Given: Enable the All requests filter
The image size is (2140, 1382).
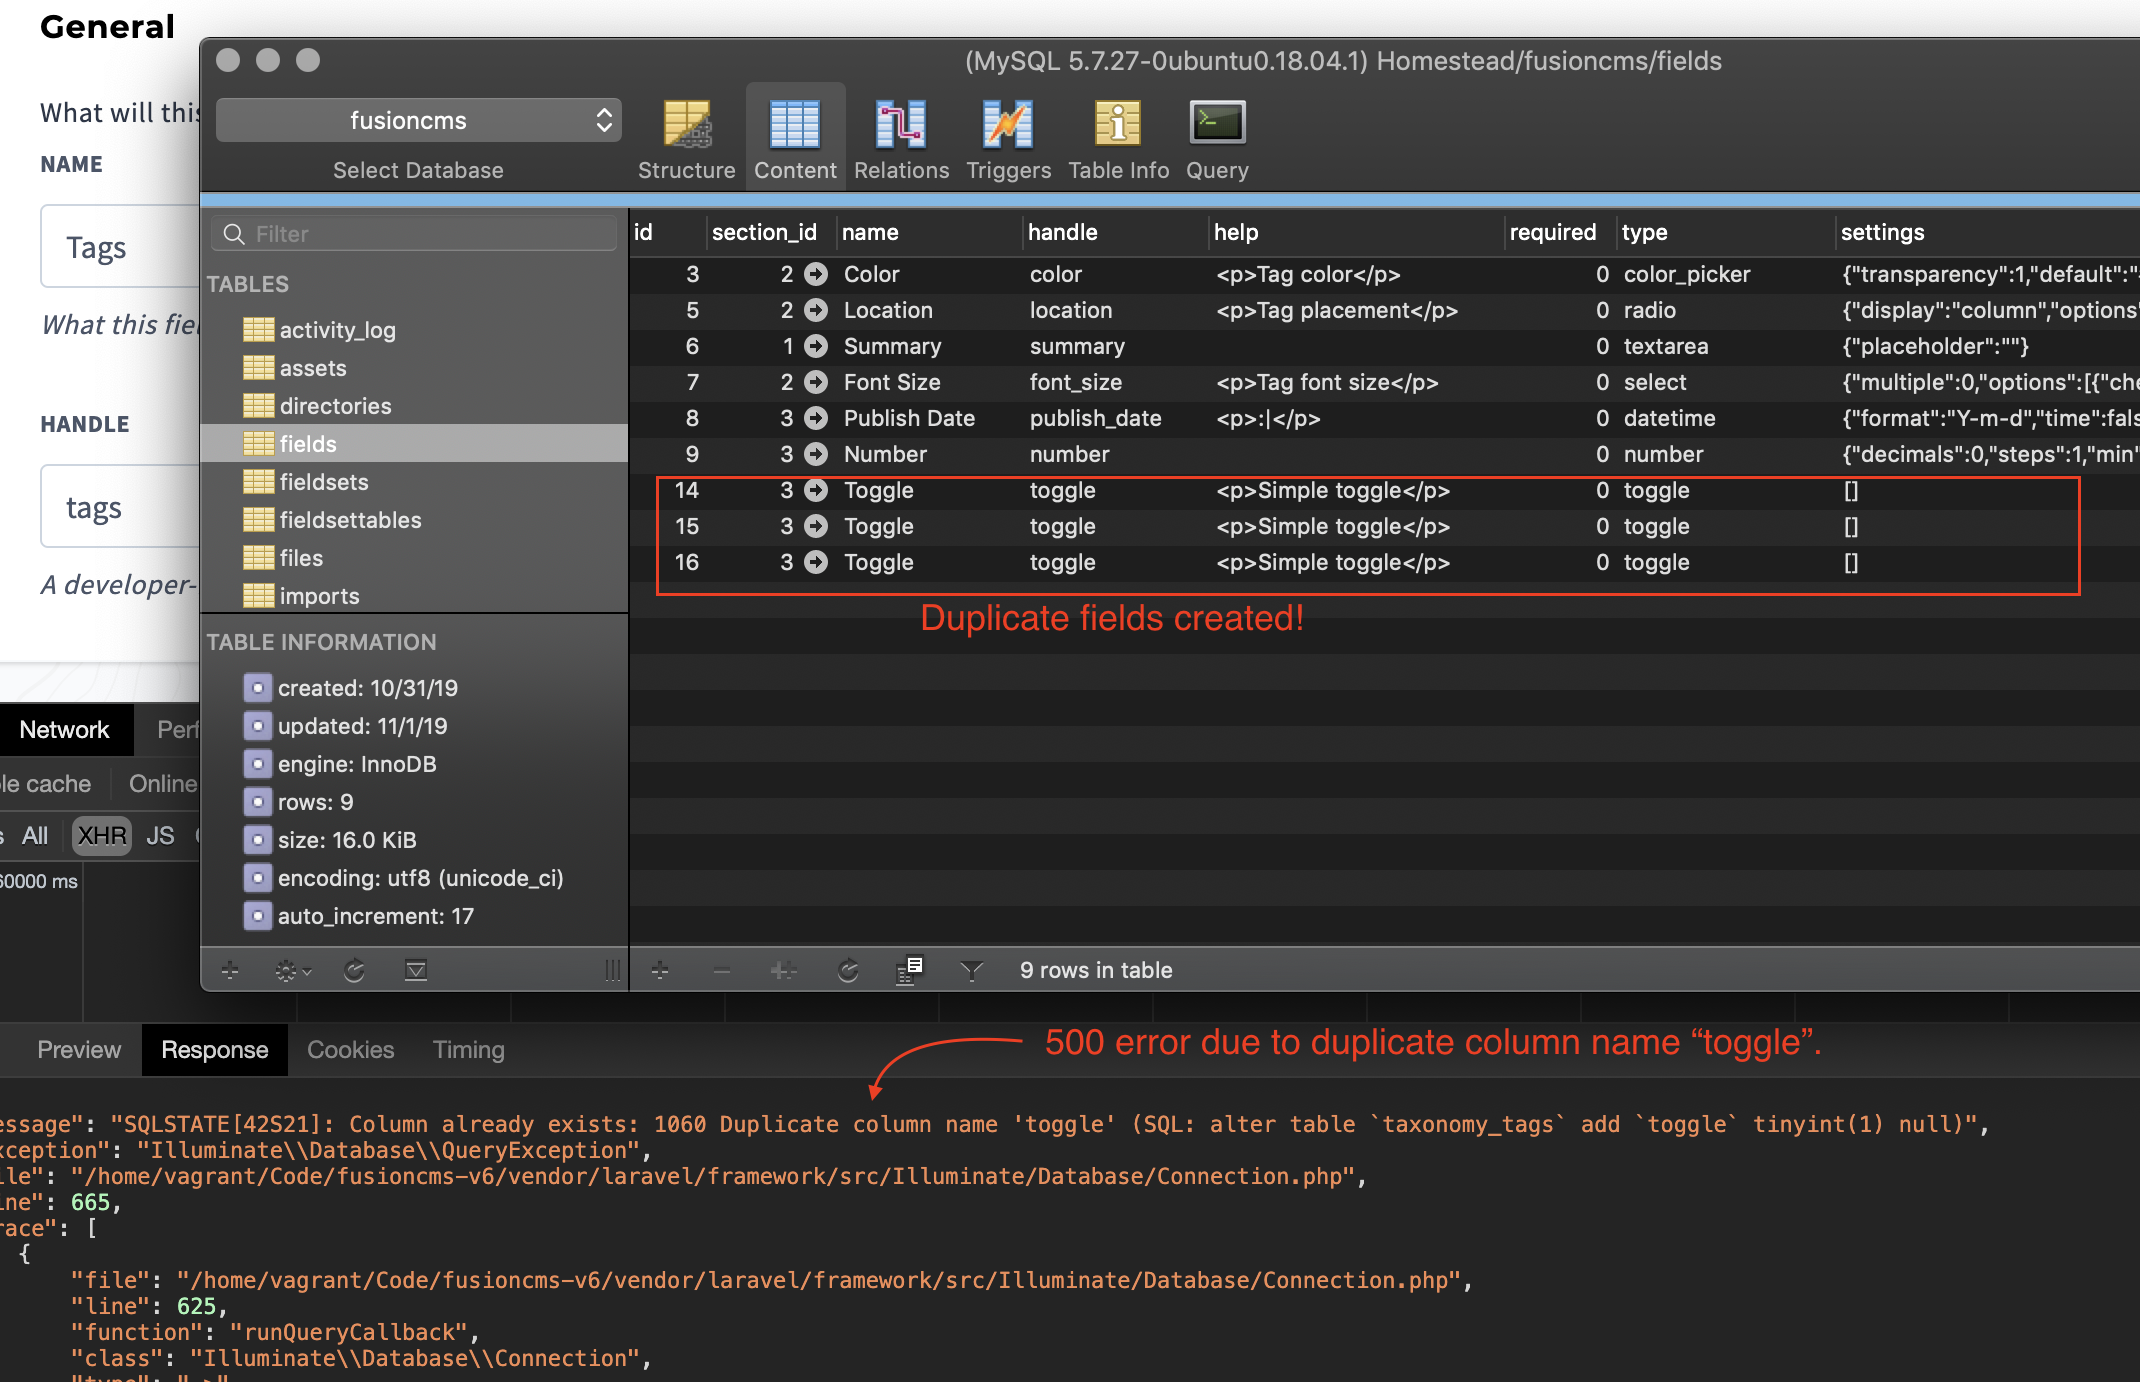Looking at the screenshot, I should (35, 835).
